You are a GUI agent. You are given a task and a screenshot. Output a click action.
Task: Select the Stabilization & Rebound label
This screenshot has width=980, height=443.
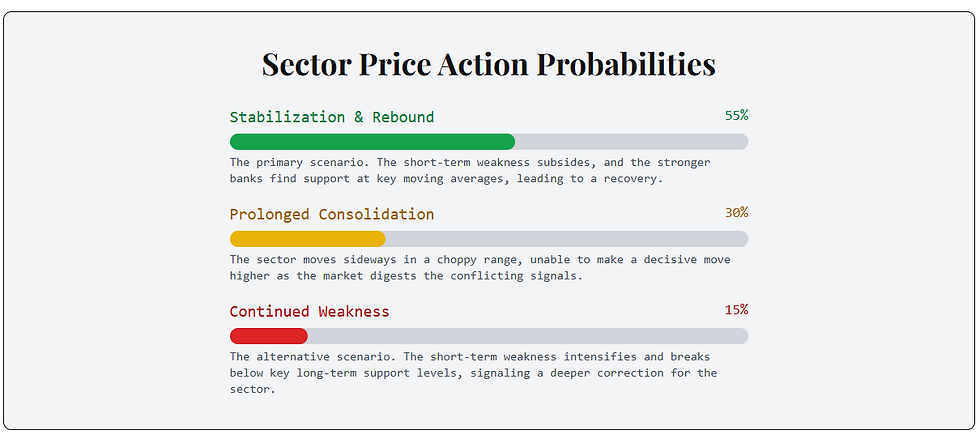coord(332,117)
